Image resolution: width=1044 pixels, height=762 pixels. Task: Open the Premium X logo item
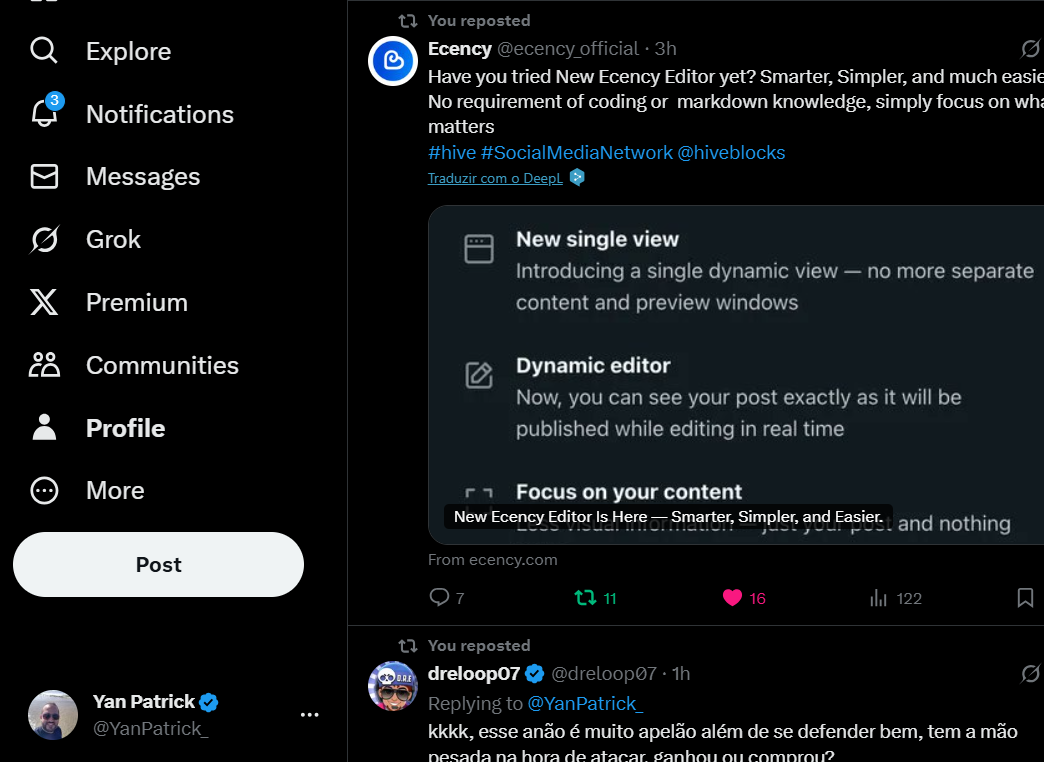coord(44,302)
